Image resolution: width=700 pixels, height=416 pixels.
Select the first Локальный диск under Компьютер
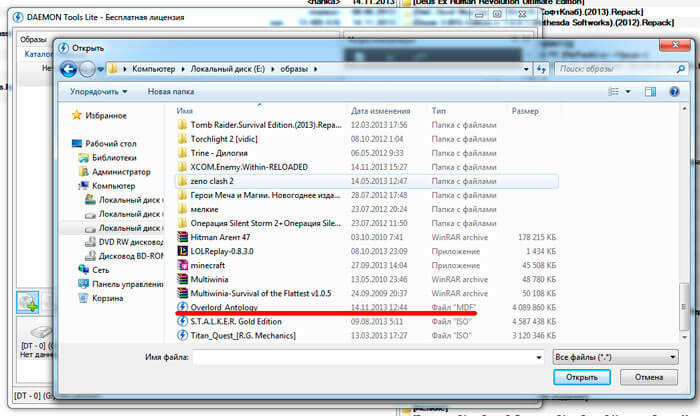[124, 200]
